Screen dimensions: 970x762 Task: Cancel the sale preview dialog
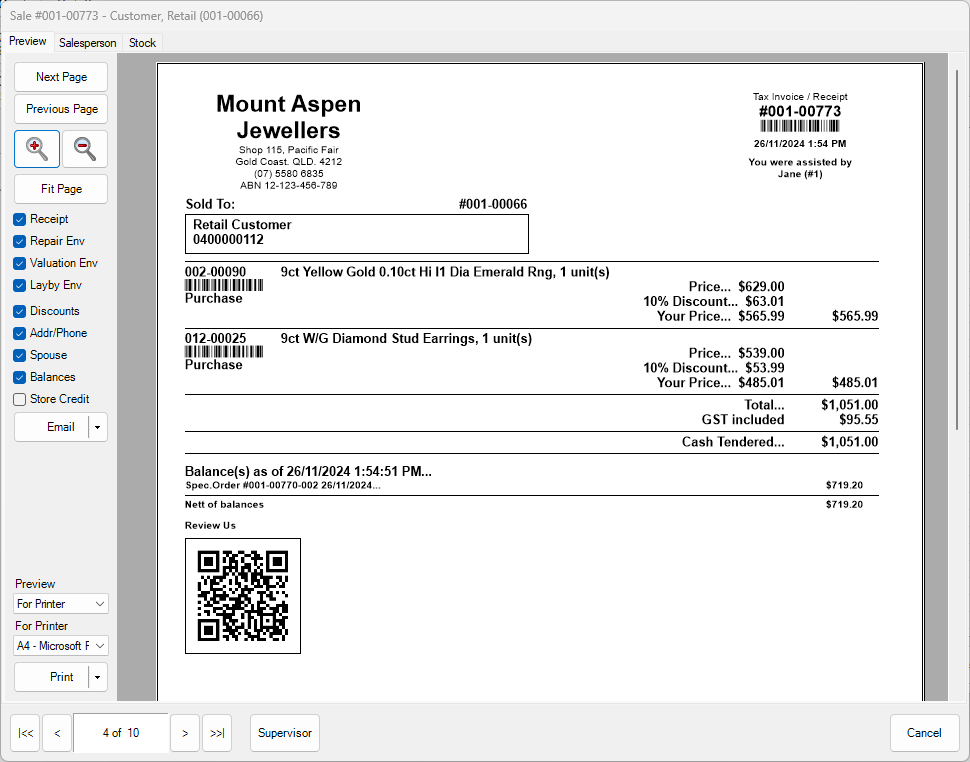[924, 732]
